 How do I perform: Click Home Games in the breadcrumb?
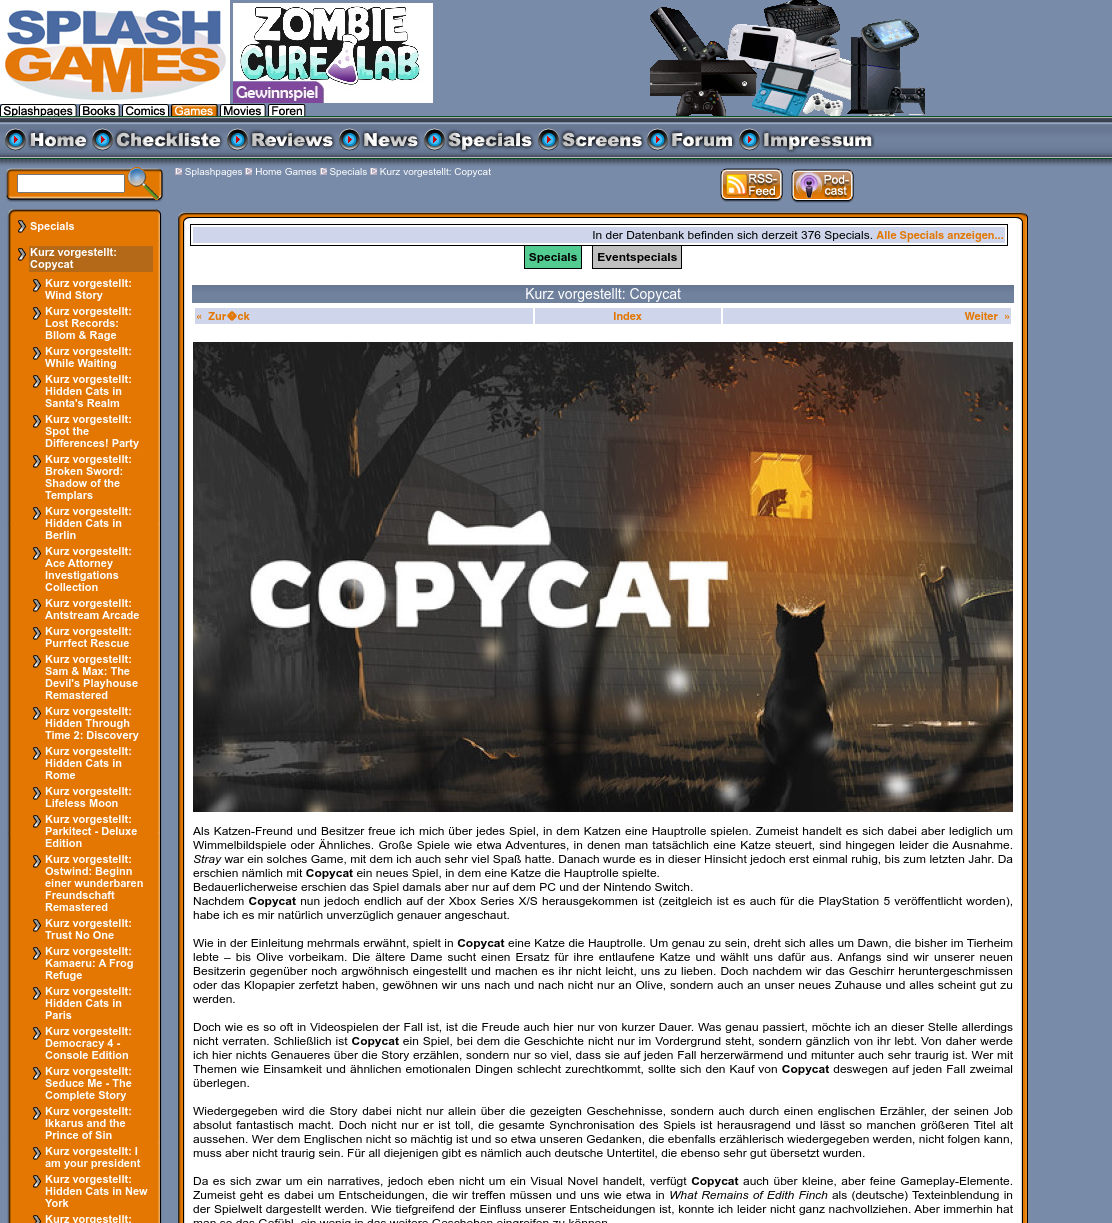tap(286, 172)
